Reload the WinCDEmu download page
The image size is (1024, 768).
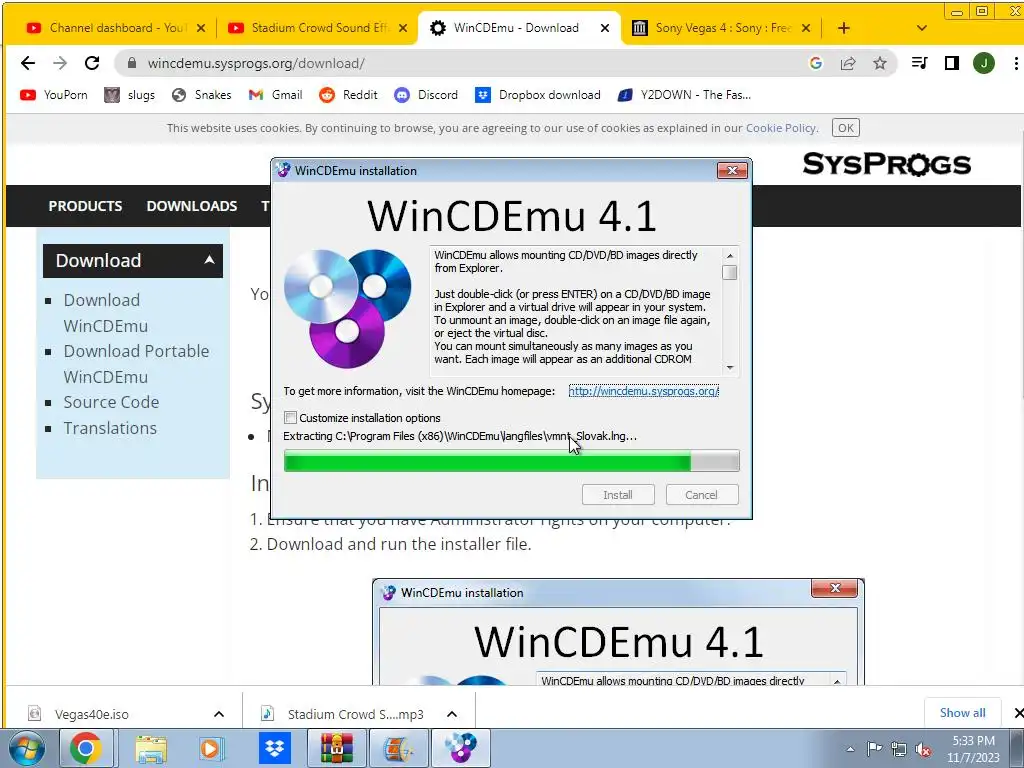pos(92,63)
